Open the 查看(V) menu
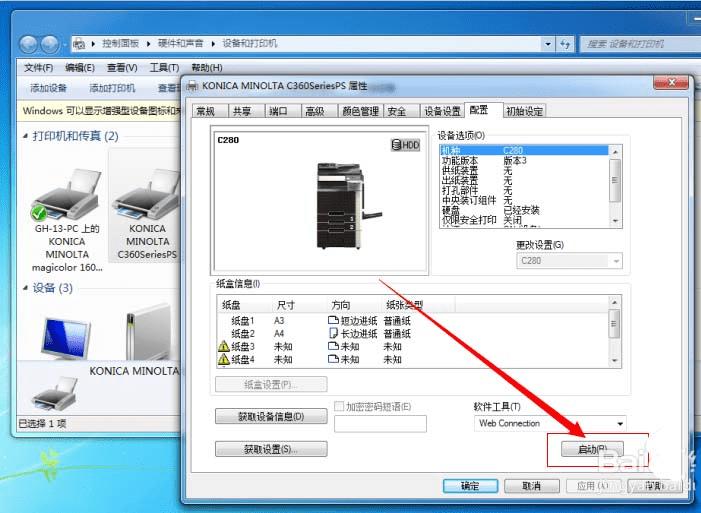Screen dimensions: 701x513 coord(122,68)
